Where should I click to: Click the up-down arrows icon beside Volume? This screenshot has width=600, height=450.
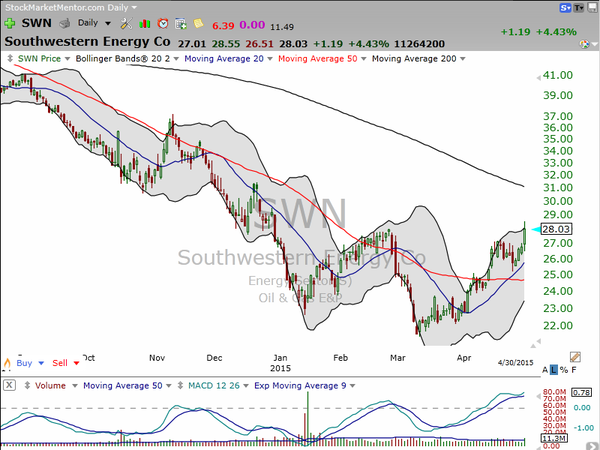click(x=27, y=385)
